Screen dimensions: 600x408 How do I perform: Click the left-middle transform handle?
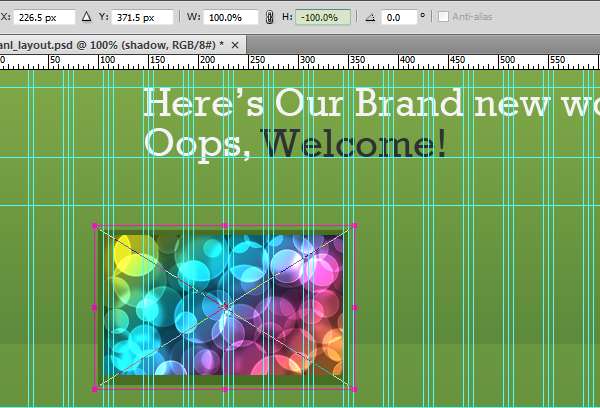pyautogui.click(x=95, y=307)
